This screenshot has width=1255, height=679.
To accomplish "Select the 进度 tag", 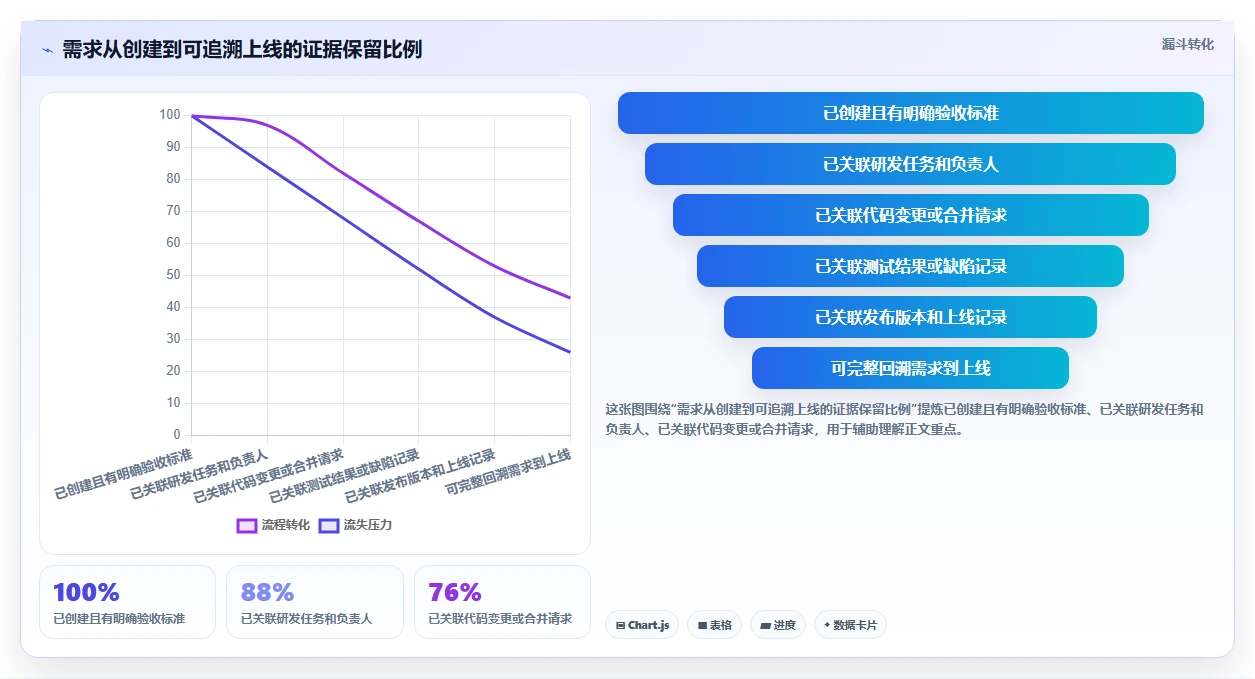I will (x=777, y=625).
